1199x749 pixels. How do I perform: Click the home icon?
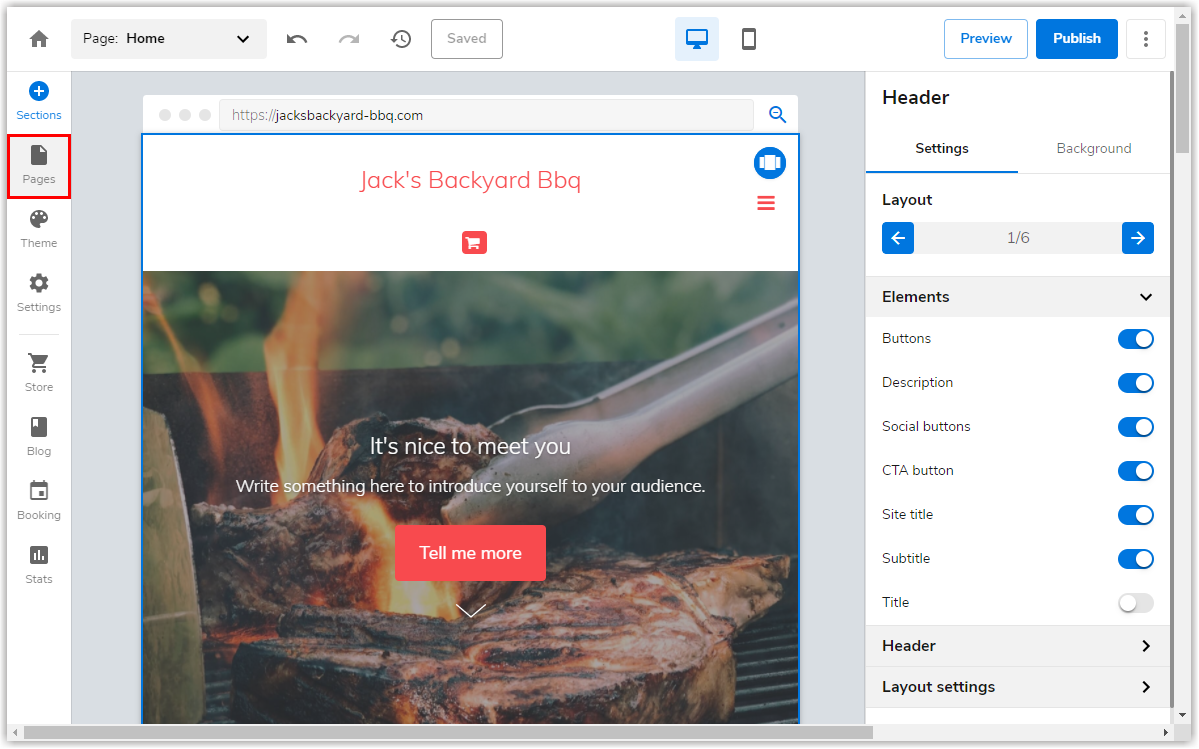point(39,39)
